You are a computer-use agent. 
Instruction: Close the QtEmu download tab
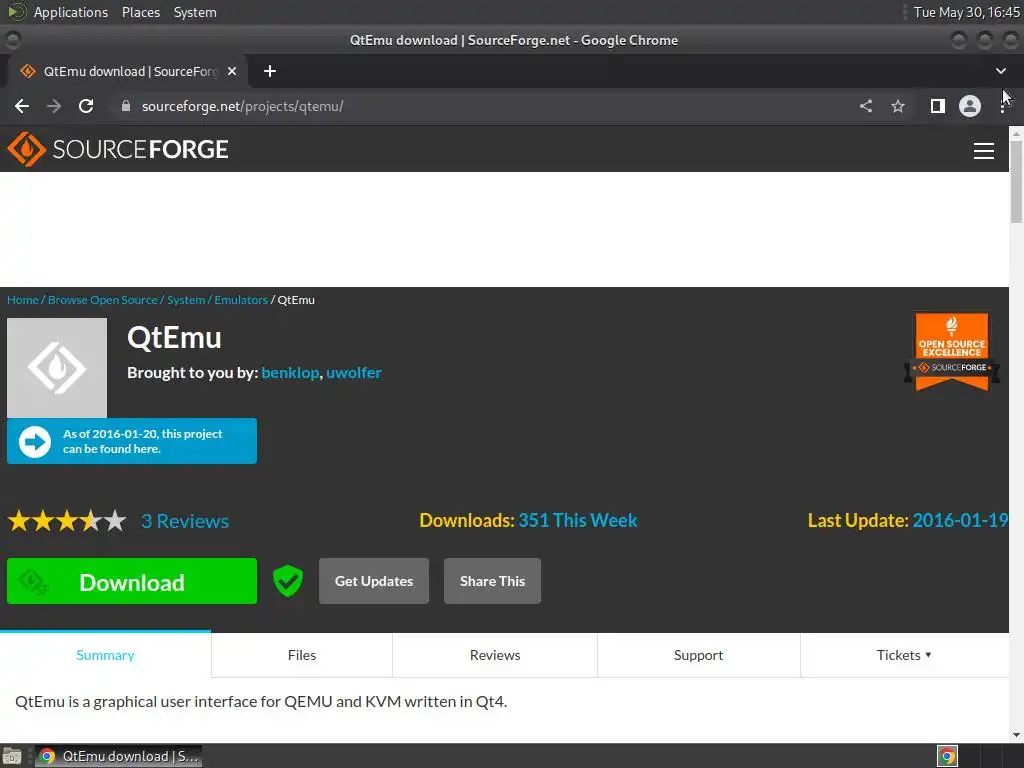[x=232, y=71]
